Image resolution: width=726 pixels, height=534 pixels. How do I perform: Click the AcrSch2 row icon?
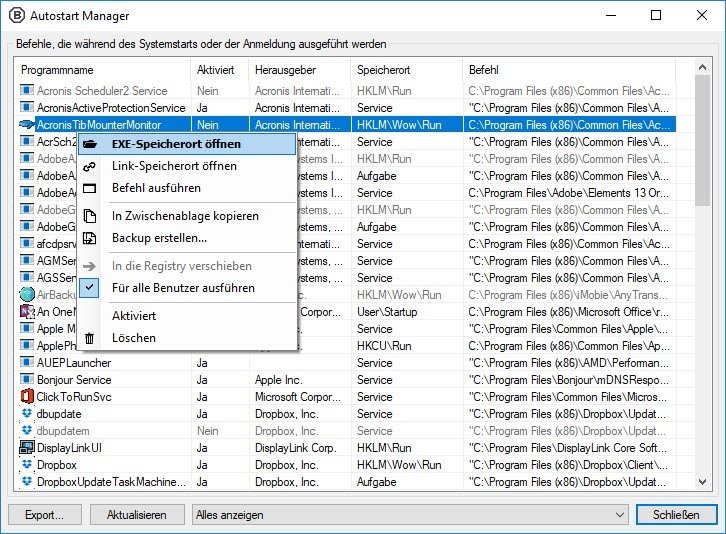[27, 141]
